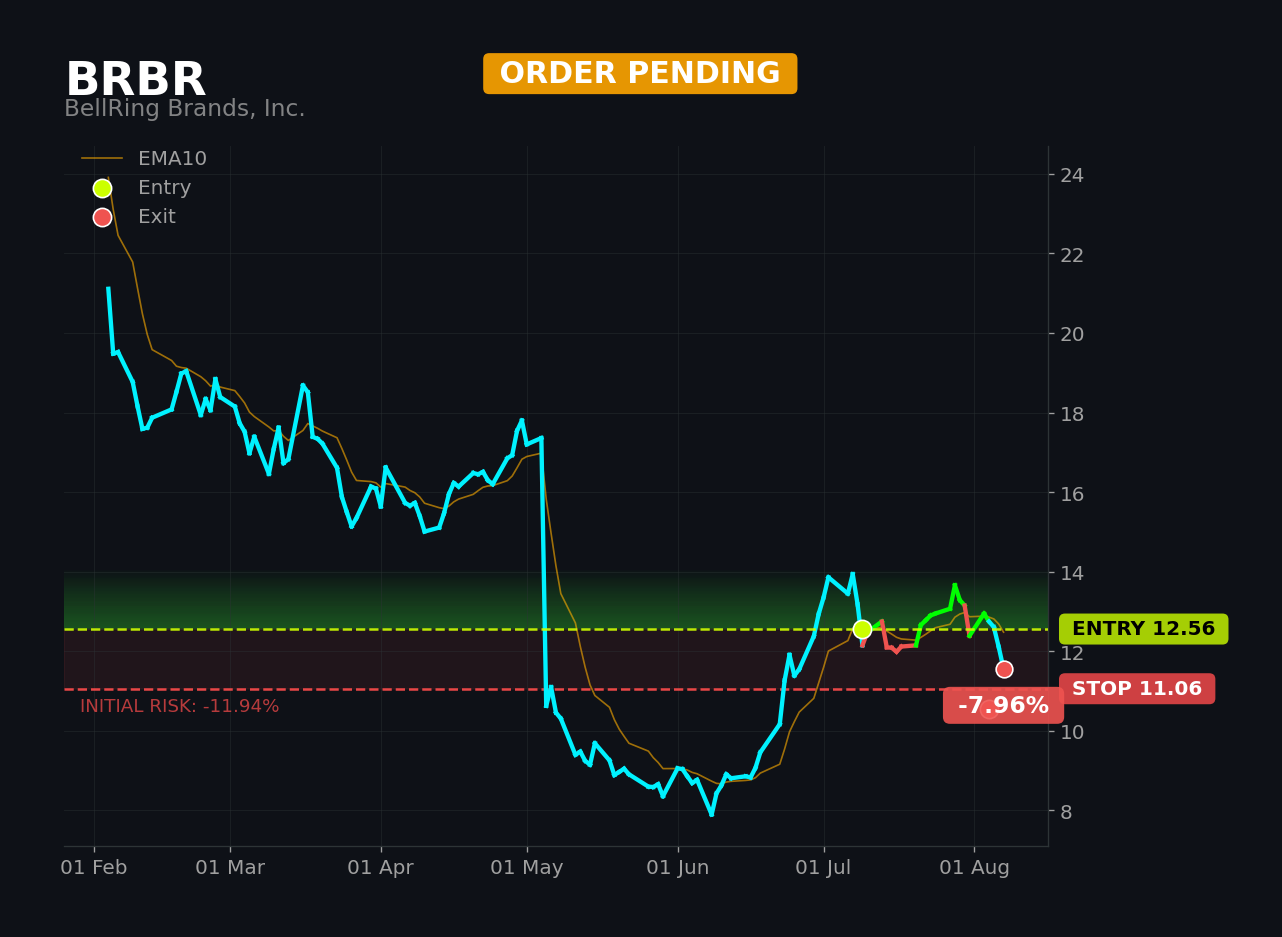The width and height of the screenshot is (1282, 937).
Task: Click the 14 price axis label
Action: [1072, 573]
